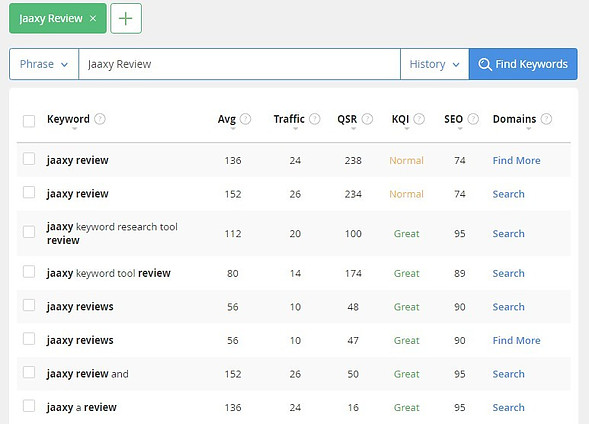Toggle the select-all checkbox in header
The width and height of the screenshot is (589, 424).
[x=29, y=121]
